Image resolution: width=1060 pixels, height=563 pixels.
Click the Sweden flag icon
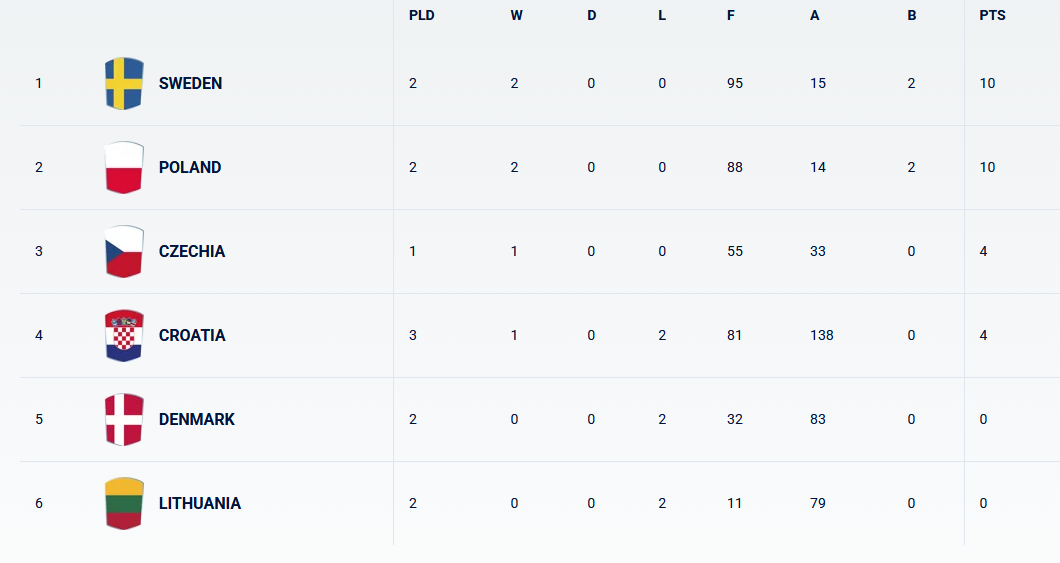point(124,83)
